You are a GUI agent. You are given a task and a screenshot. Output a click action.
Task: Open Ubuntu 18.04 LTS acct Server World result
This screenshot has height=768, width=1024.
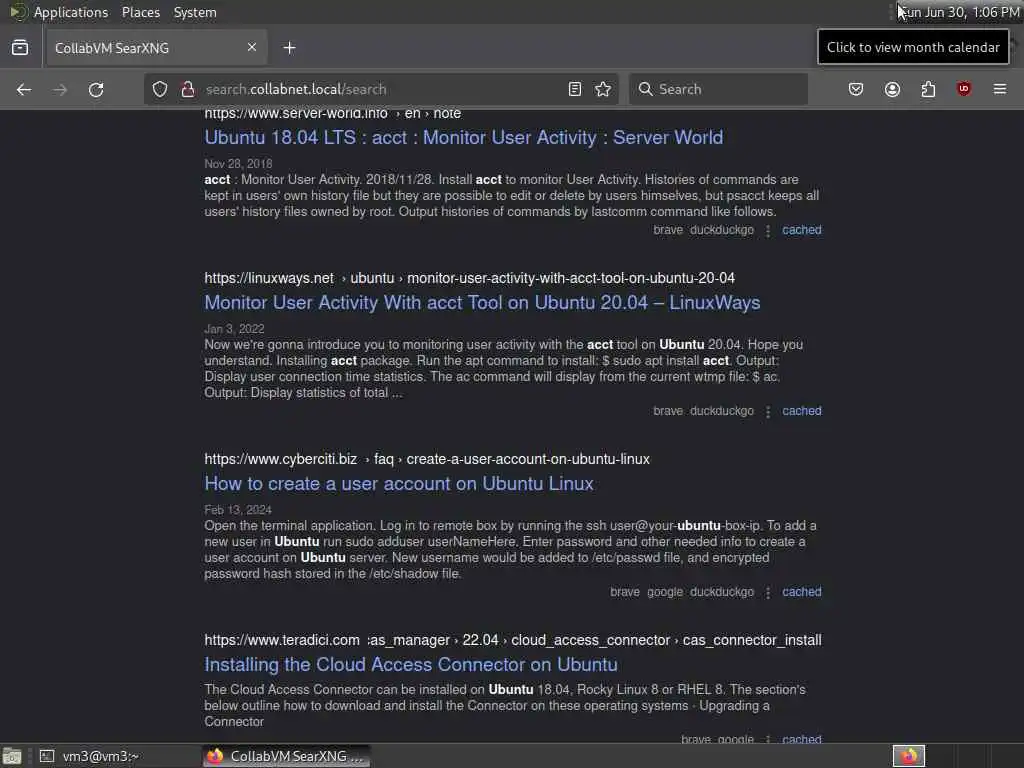tap(464, 138)
